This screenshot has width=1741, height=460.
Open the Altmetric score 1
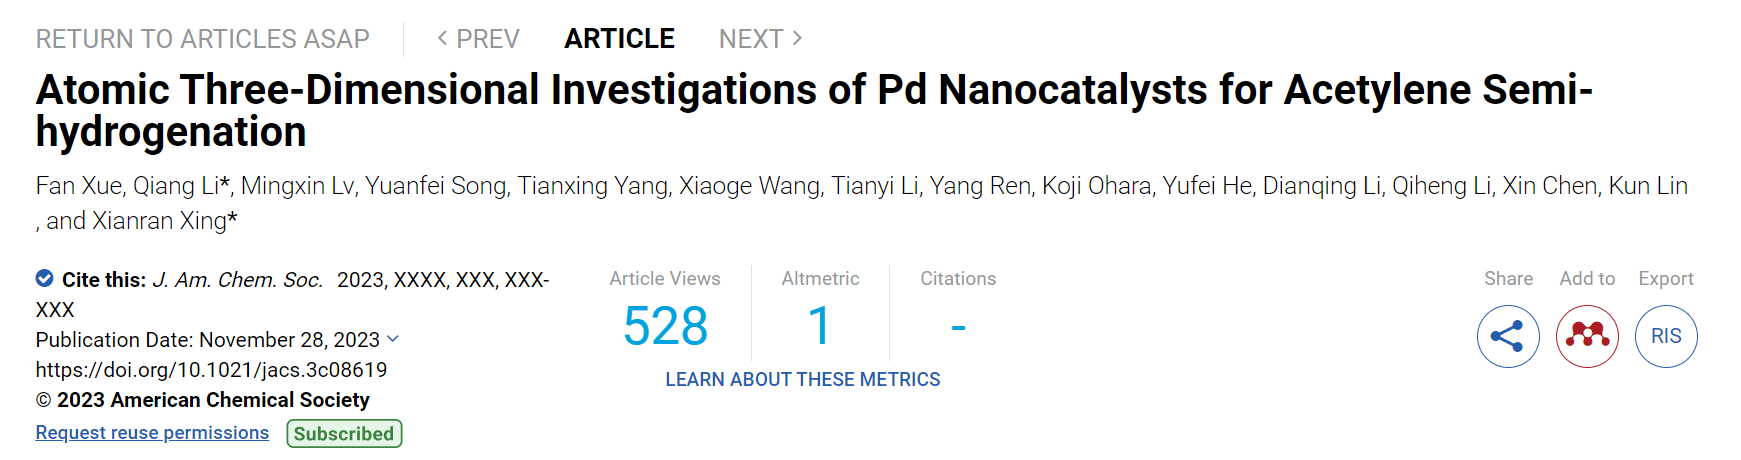[820, 326]
